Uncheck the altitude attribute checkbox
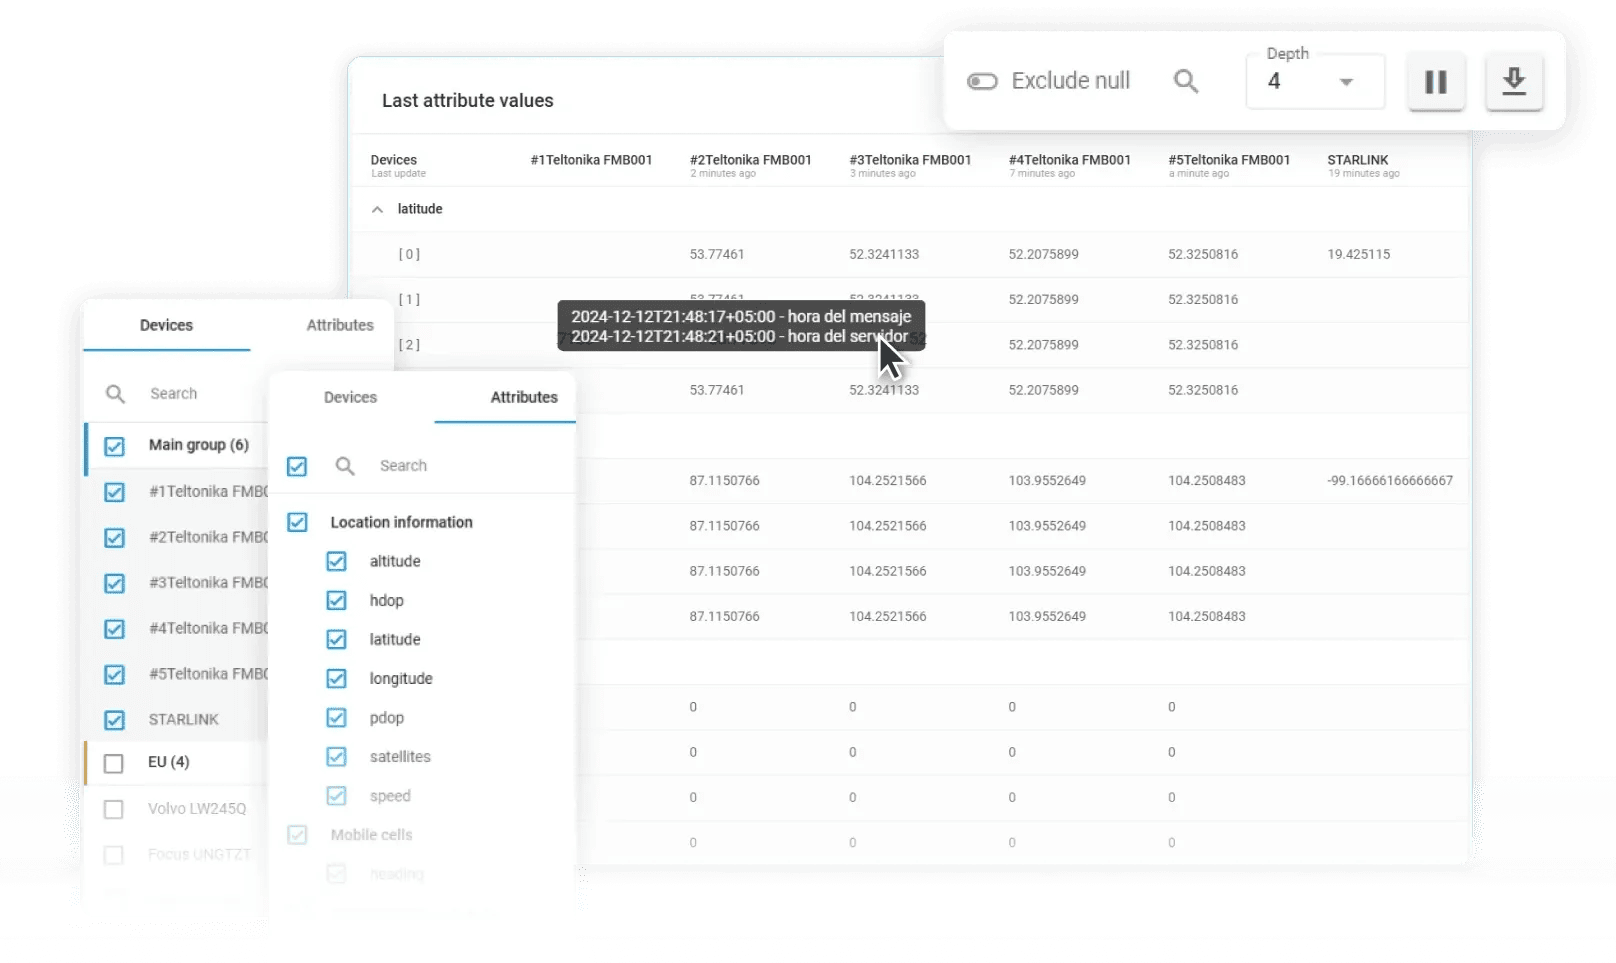 coord(336,562)
